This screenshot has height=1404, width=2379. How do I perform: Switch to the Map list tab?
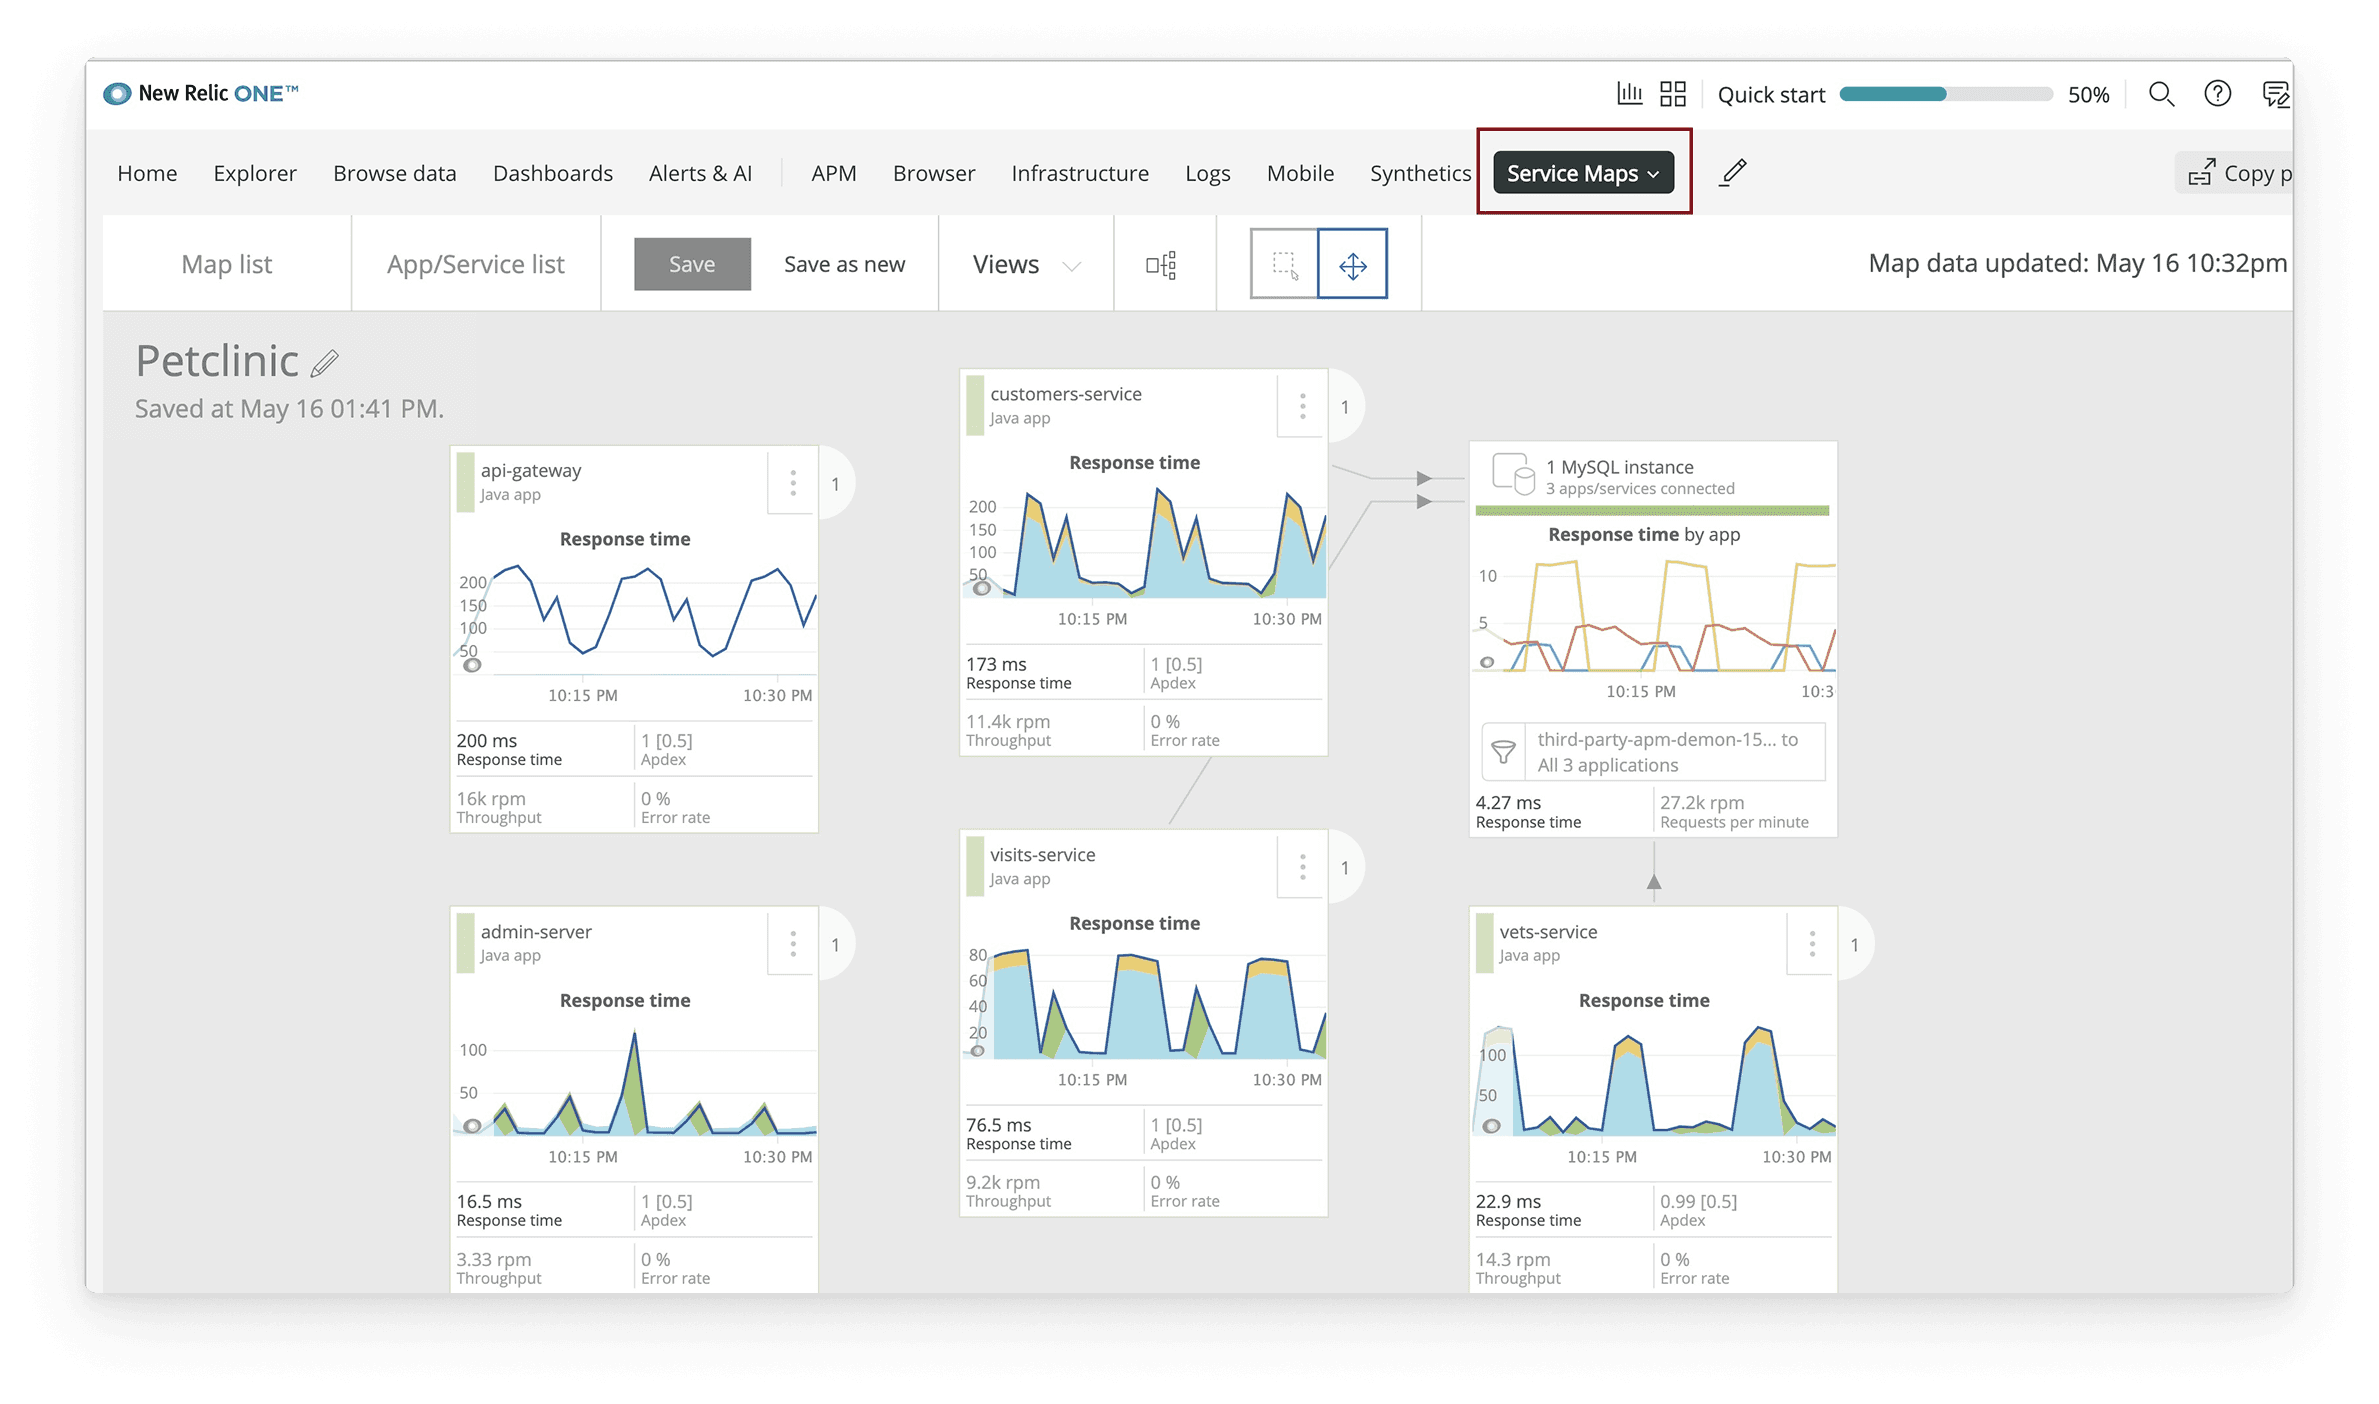(227, 264)
